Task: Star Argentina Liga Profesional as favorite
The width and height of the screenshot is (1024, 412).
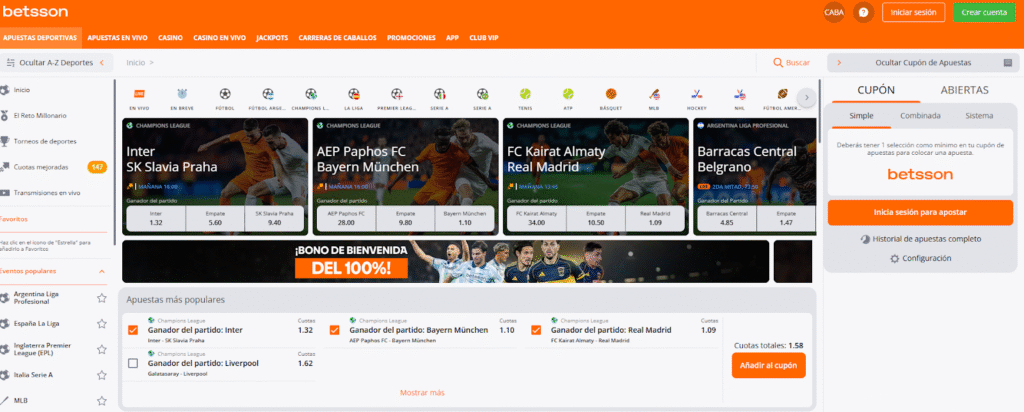Action: [x=101, y=298]
